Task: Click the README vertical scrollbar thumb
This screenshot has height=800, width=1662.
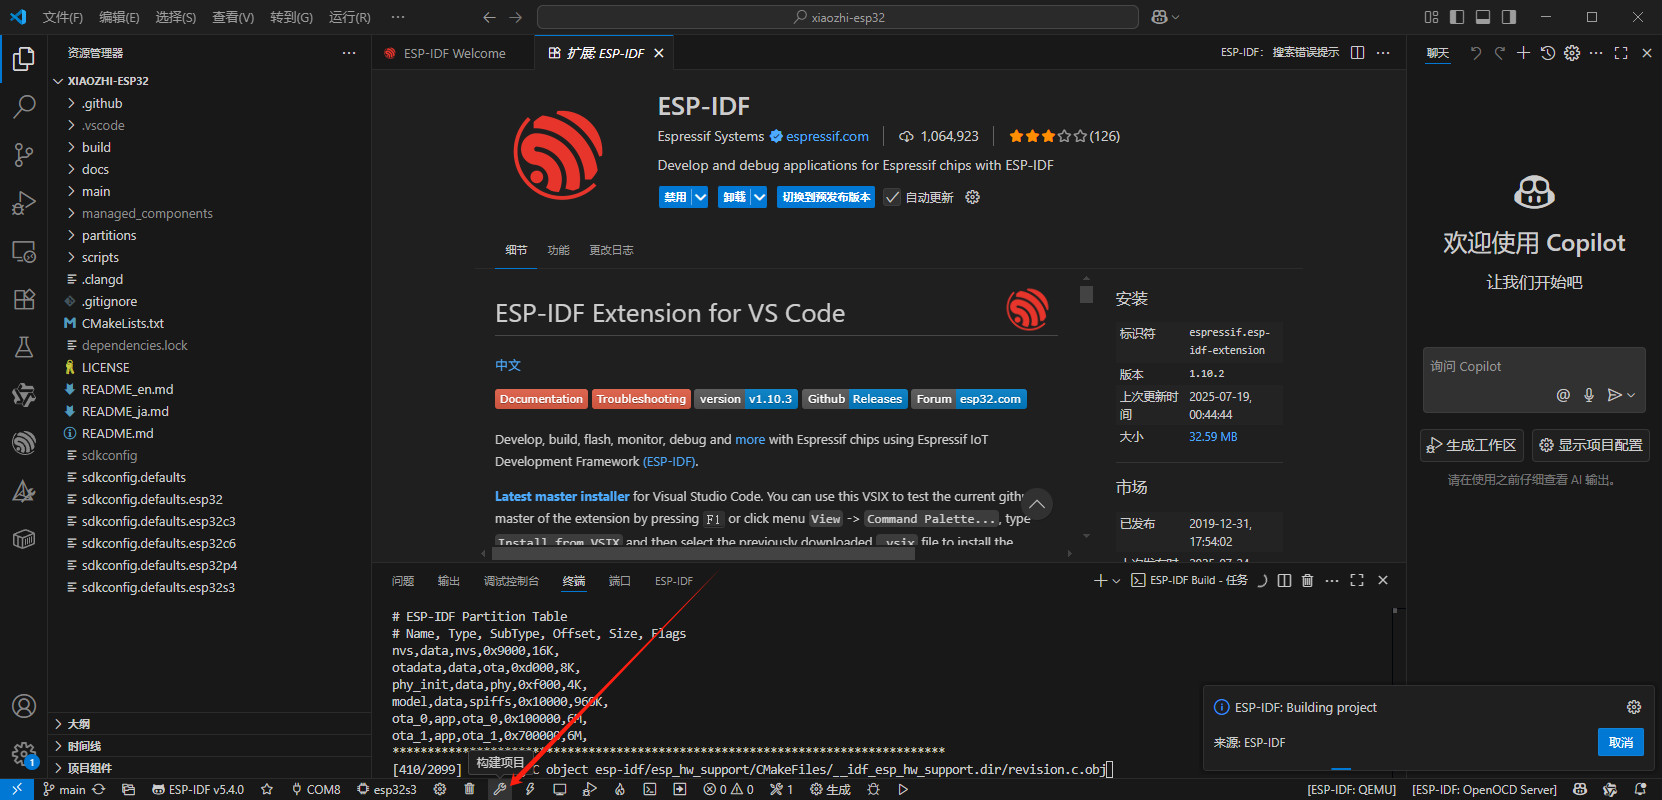Action: 1086,294
